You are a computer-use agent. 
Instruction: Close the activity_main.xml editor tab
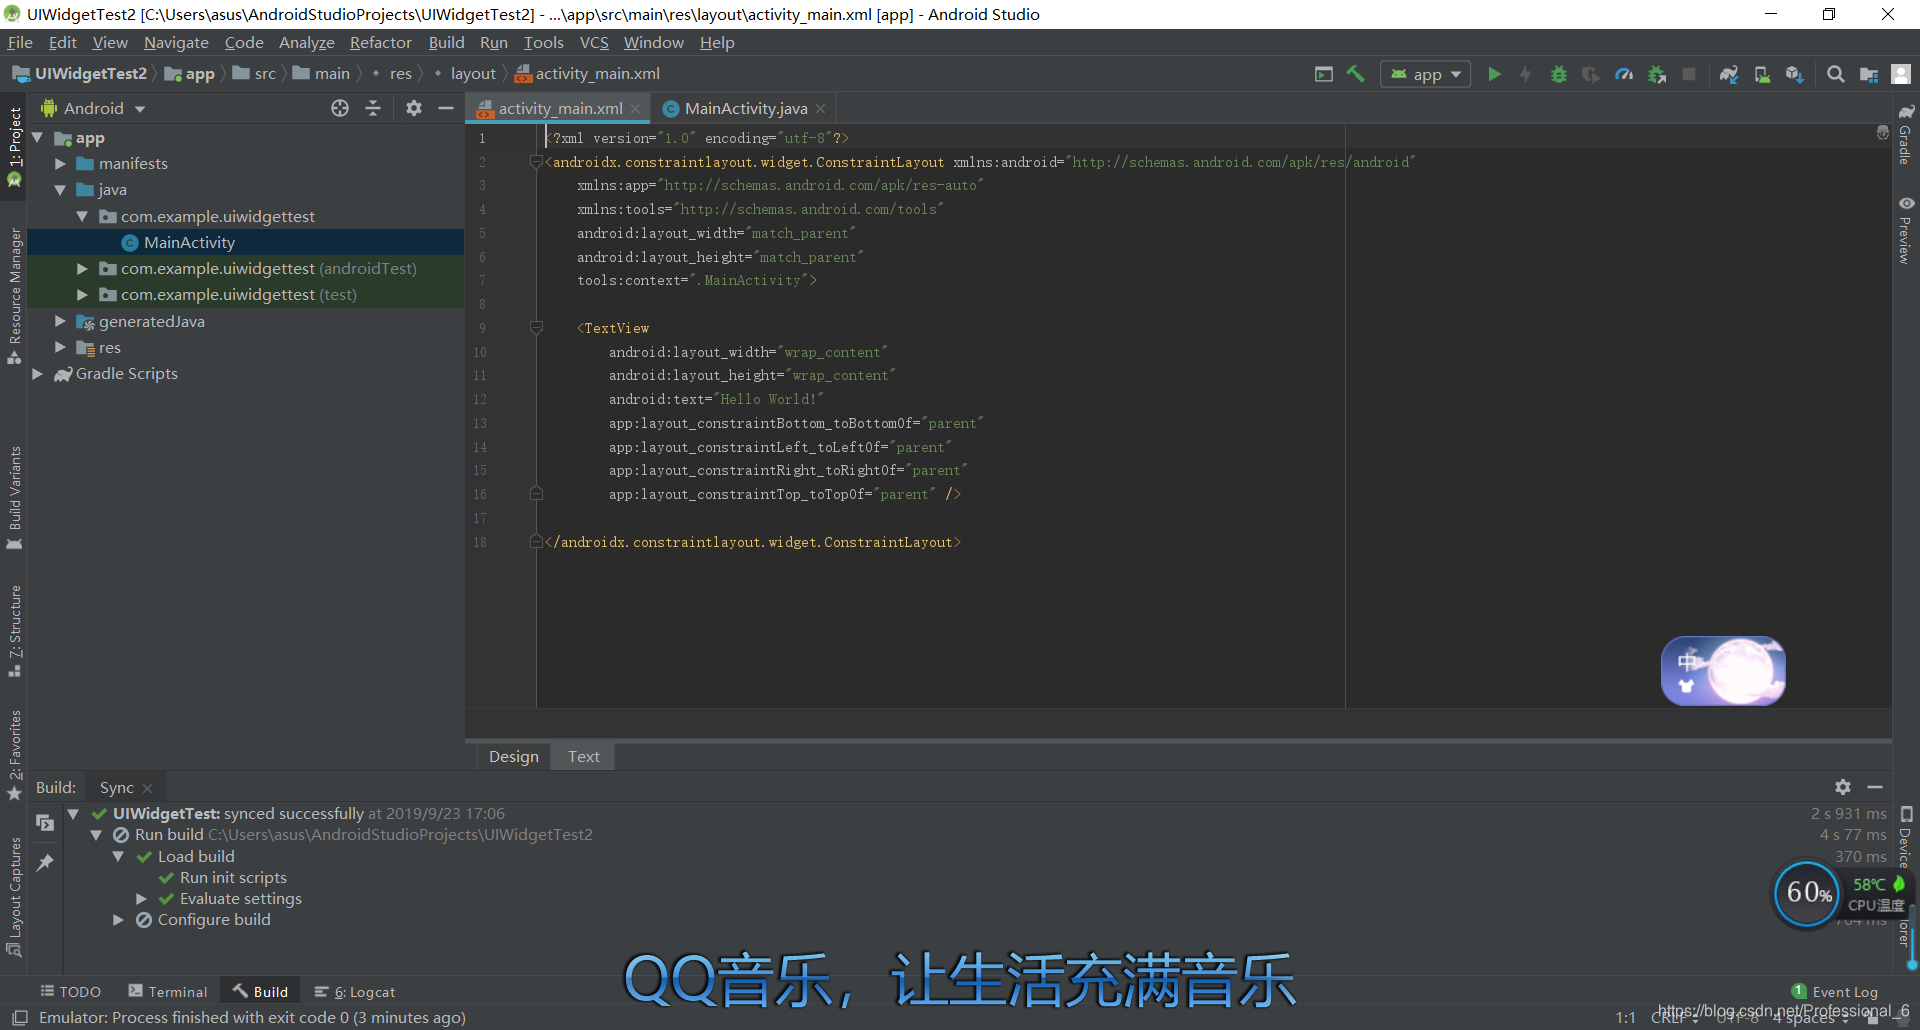point(635,109)
